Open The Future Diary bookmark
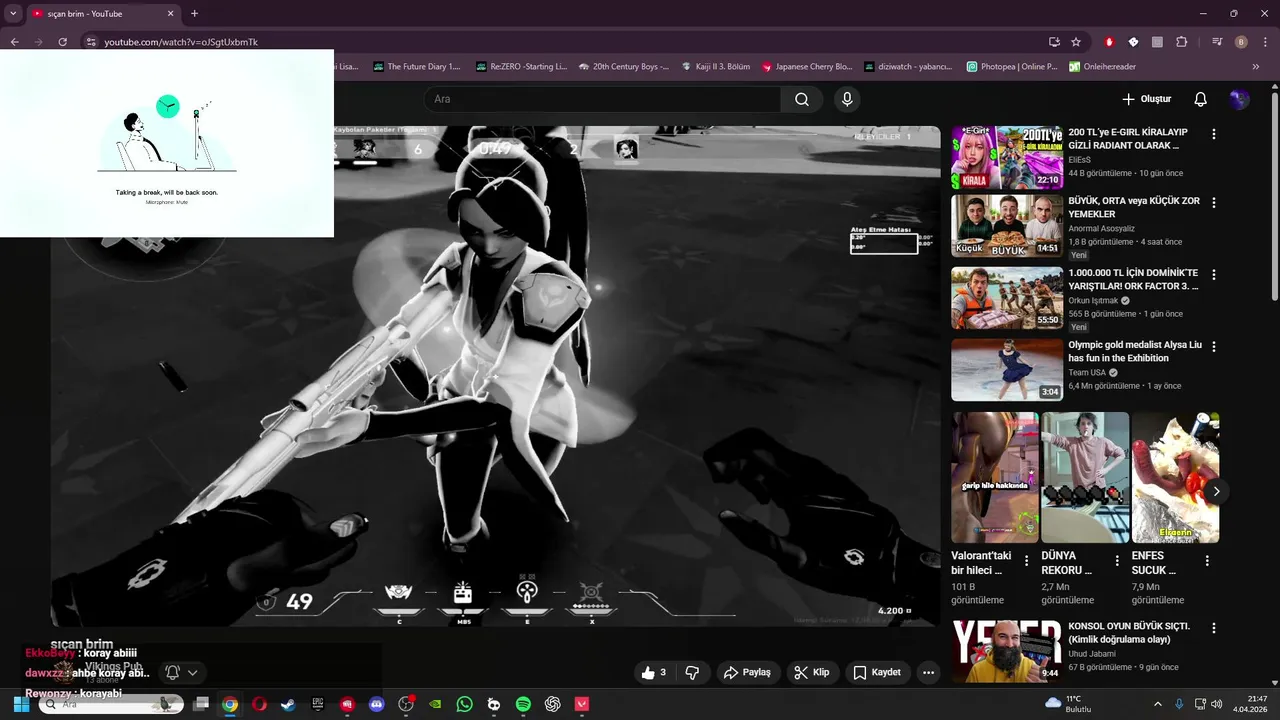 click(417, 67)
